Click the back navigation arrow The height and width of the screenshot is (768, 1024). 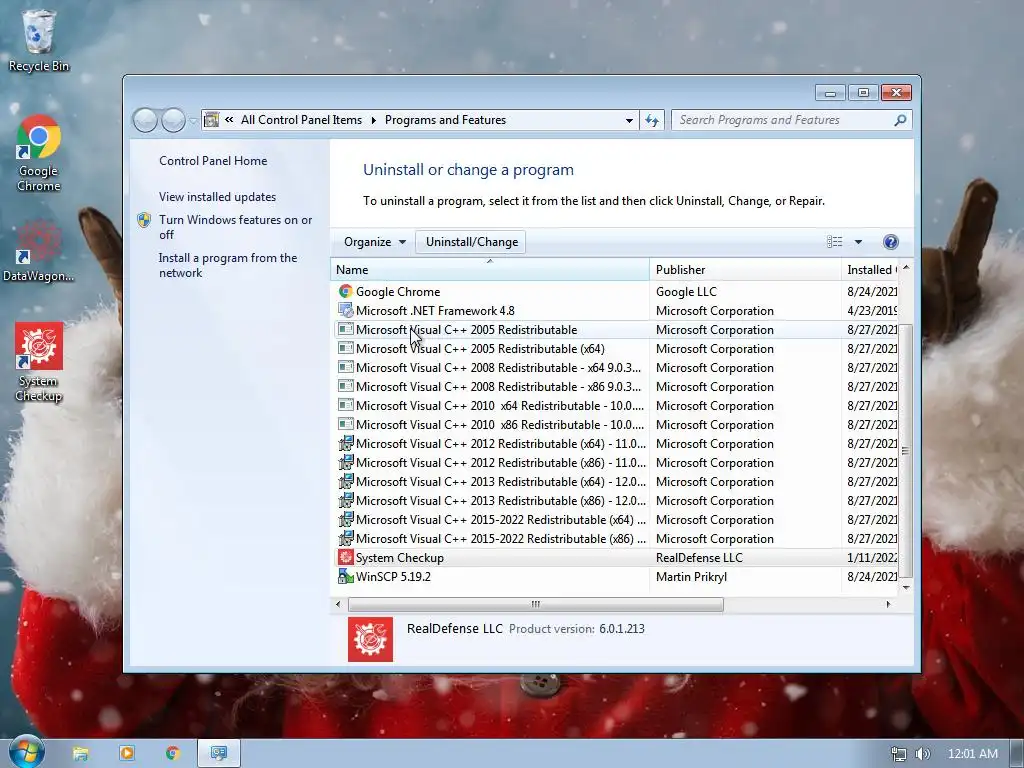pos(145,120)
